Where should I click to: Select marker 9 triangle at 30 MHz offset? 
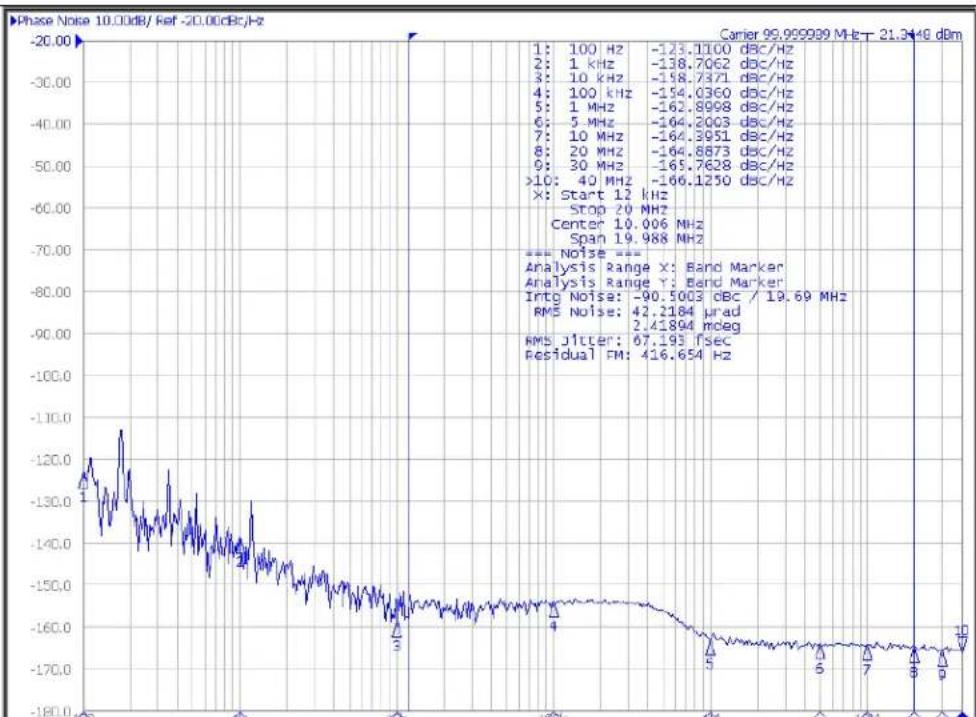(942, 657)
